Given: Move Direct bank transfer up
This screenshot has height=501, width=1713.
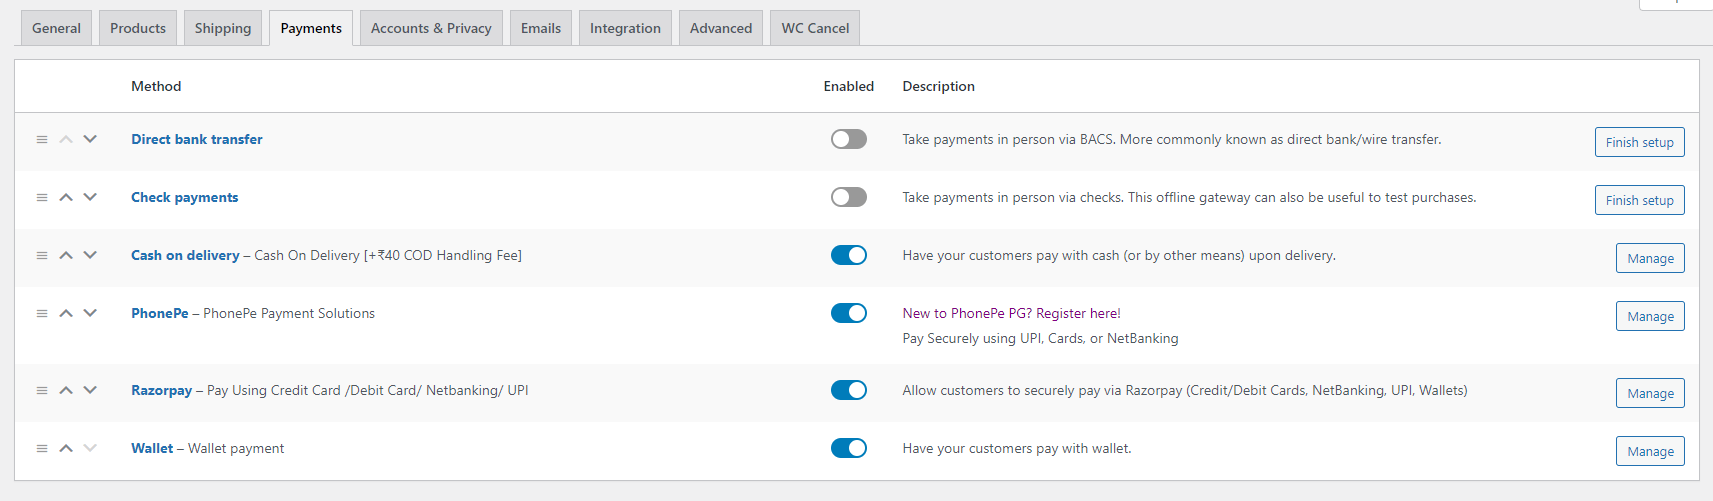Looking at the screenshot, I should (x=66, y=139).
